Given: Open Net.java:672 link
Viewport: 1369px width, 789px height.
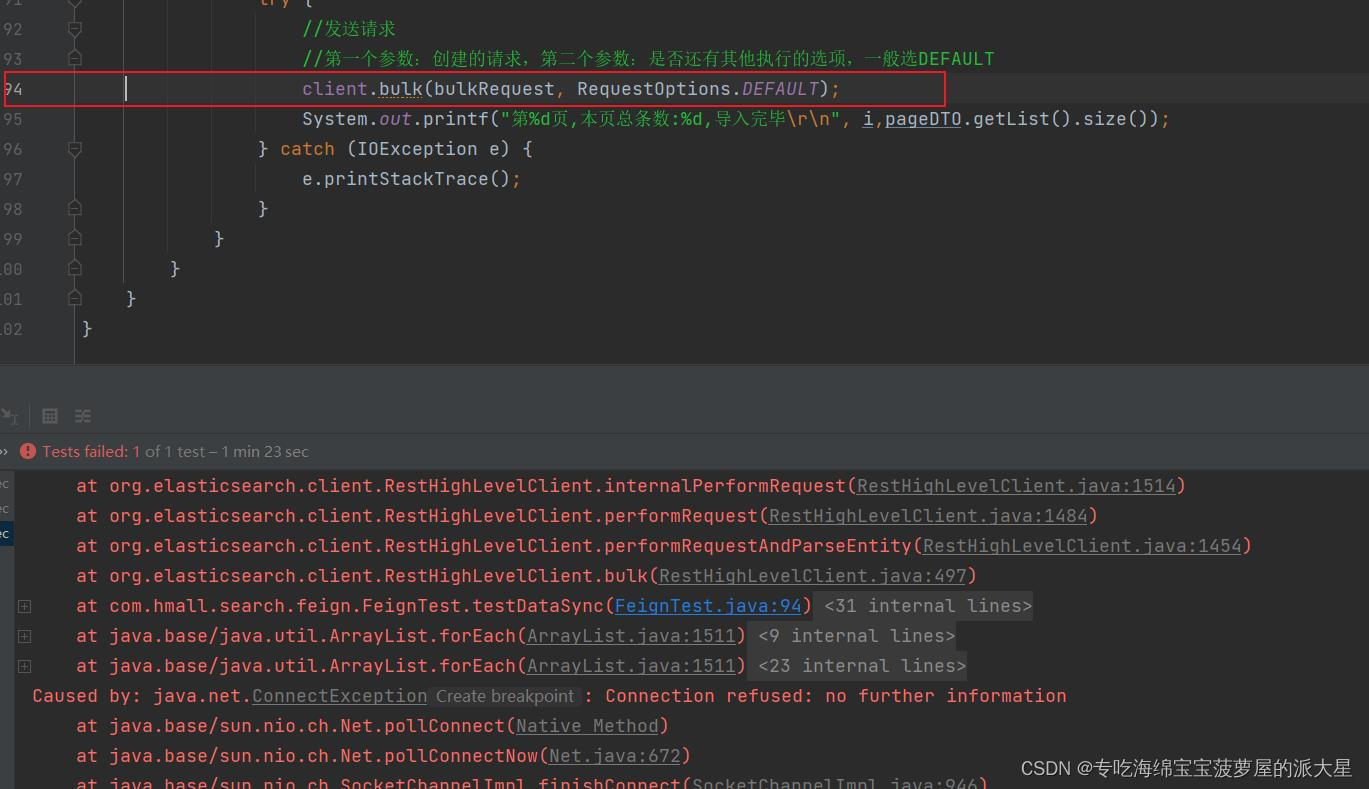Looking at the screenshot, I should tap(614, 756).
